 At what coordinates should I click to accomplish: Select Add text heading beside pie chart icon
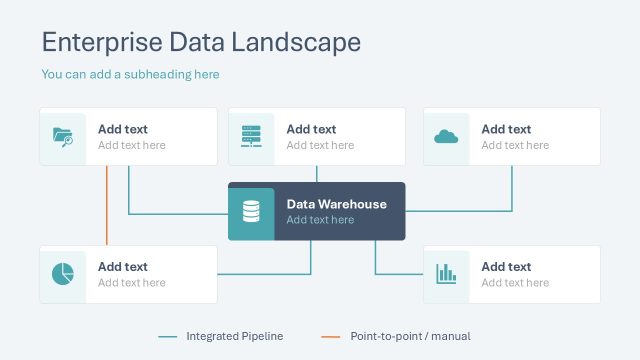[123, 267]
